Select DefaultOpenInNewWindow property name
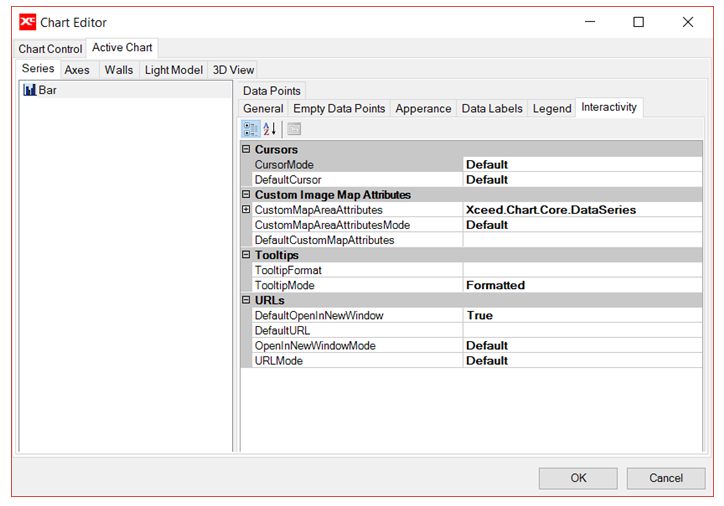 (357, 315)
